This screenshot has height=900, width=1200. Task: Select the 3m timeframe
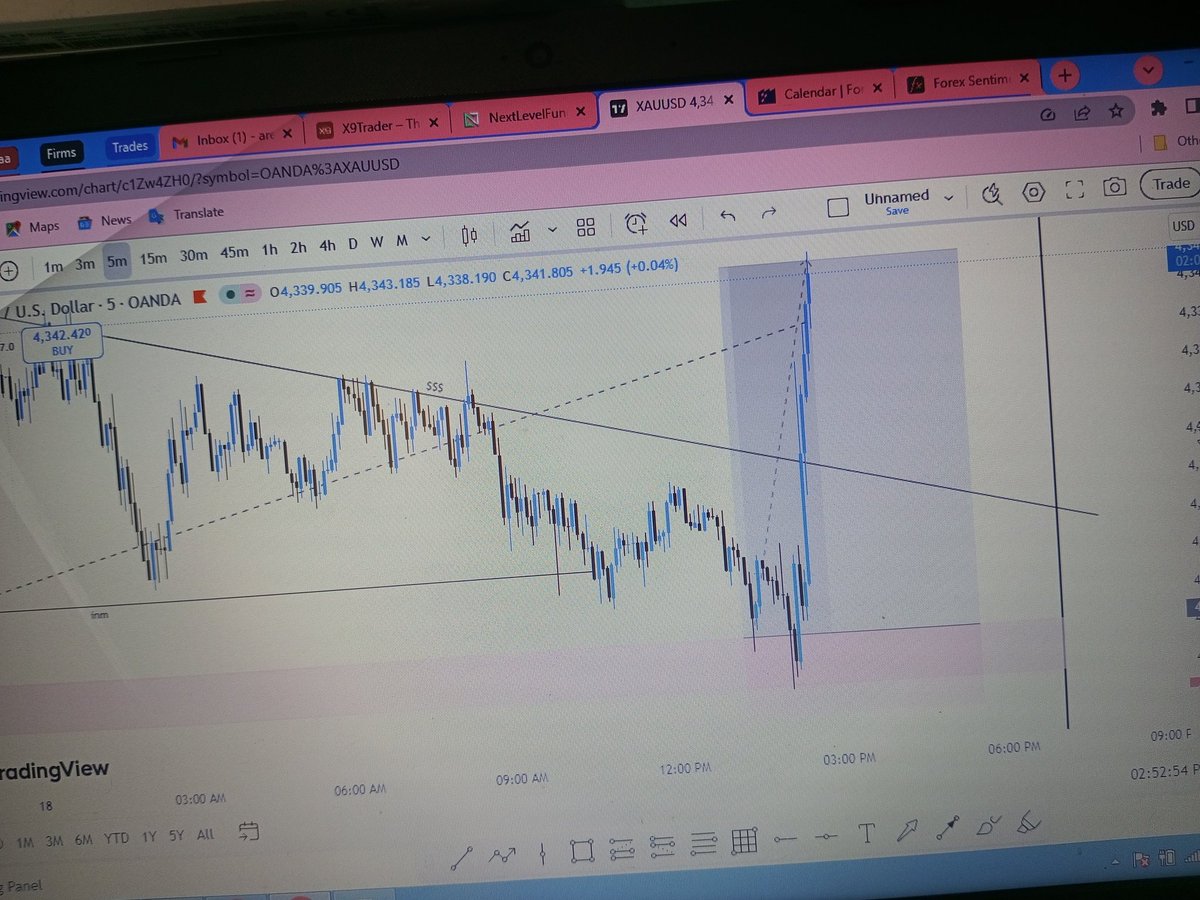click(x=85, y=265)
